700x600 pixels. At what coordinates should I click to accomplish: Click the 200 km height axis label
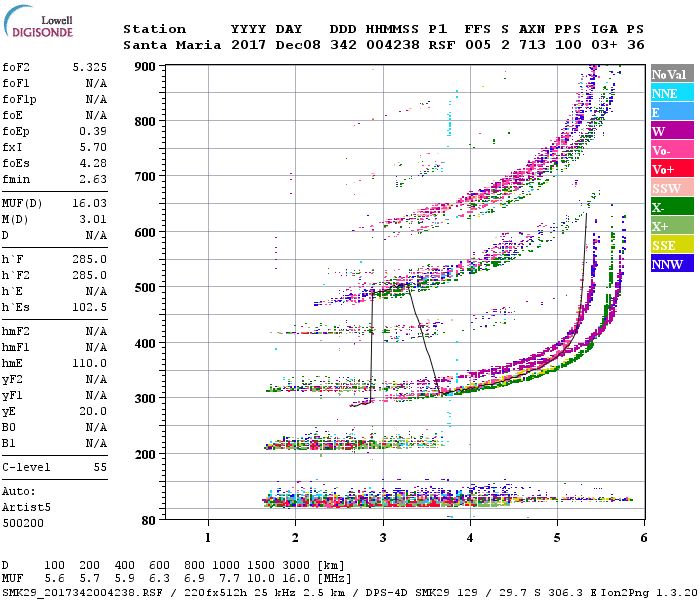tap(145, 454)
